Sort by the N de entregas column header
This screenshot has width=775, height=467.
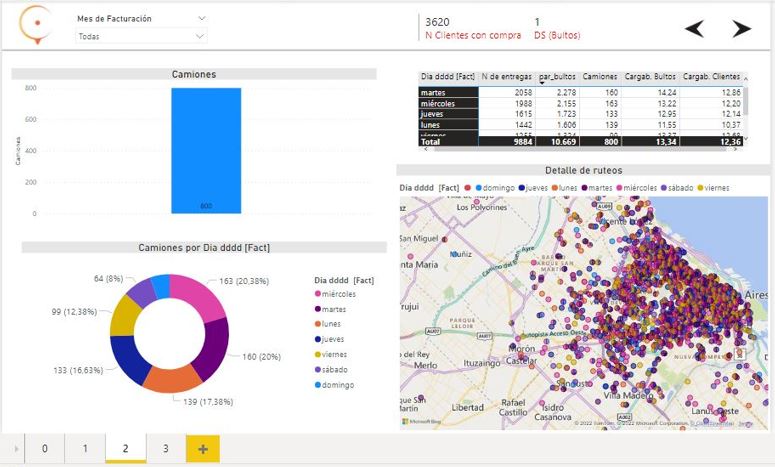point(507,76)
